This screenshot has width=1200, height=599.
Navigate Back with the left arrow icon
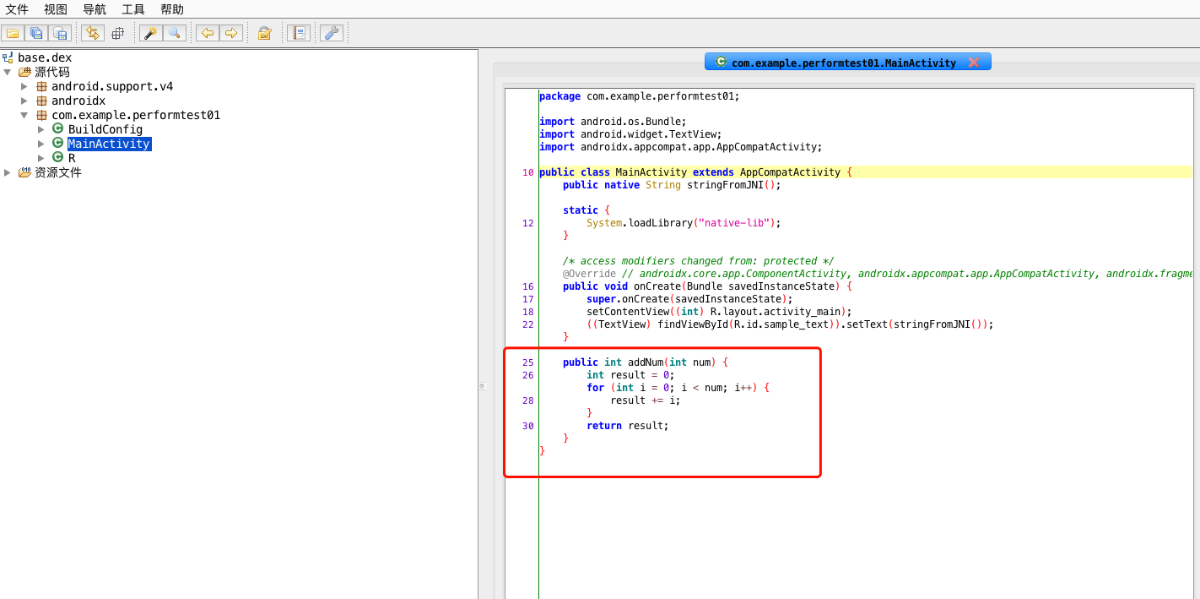click(207, 33)
